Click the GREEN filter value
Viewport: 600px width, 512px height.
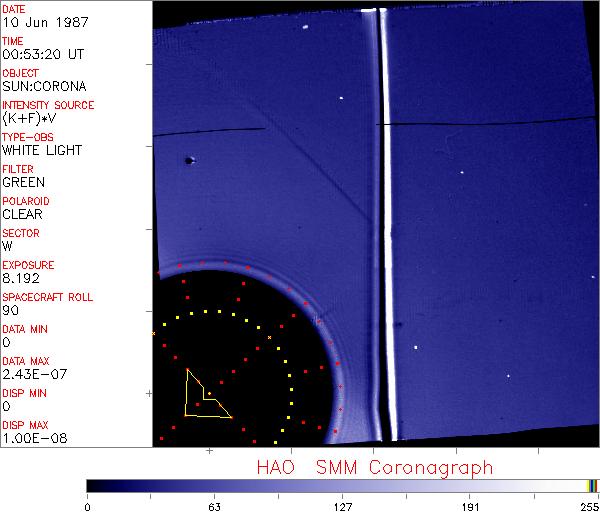coord(23,182)
